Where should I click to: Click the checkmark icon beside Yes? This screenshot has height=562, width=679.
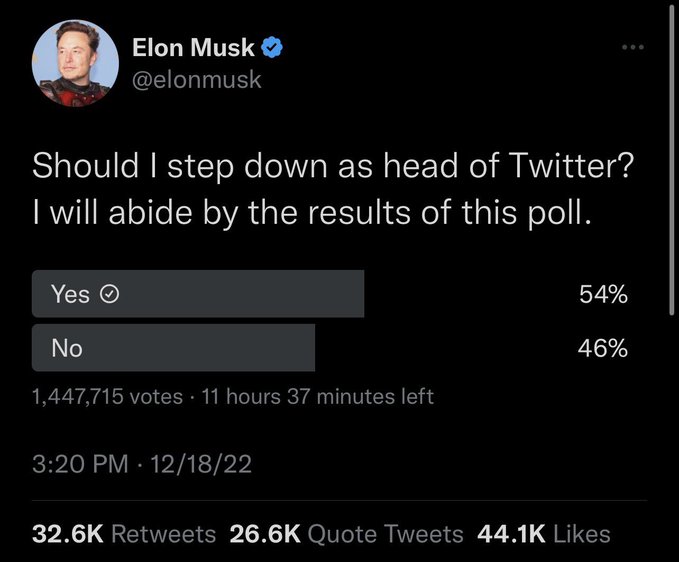pyautogui.click(x=111, y=294)
